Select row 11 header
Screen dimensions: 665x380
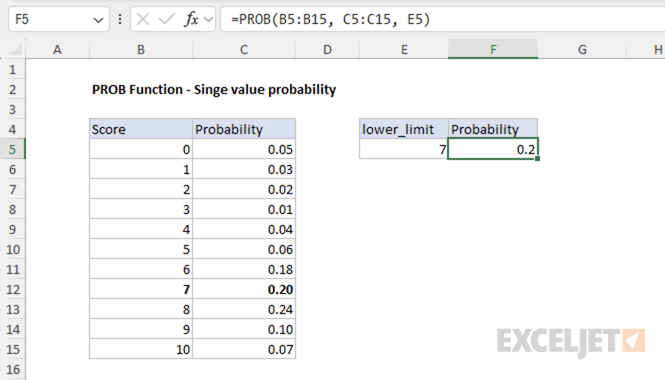point(13,269)
